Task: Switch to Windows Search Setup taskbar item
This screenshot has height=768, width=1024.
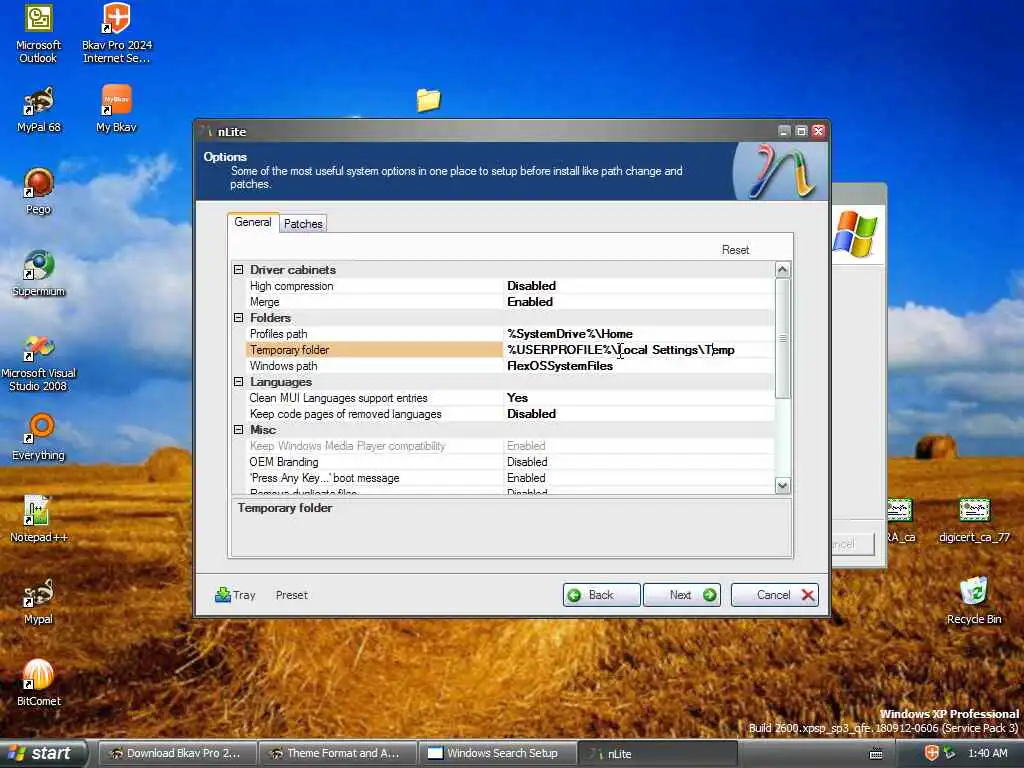Action: pos(497,754)
